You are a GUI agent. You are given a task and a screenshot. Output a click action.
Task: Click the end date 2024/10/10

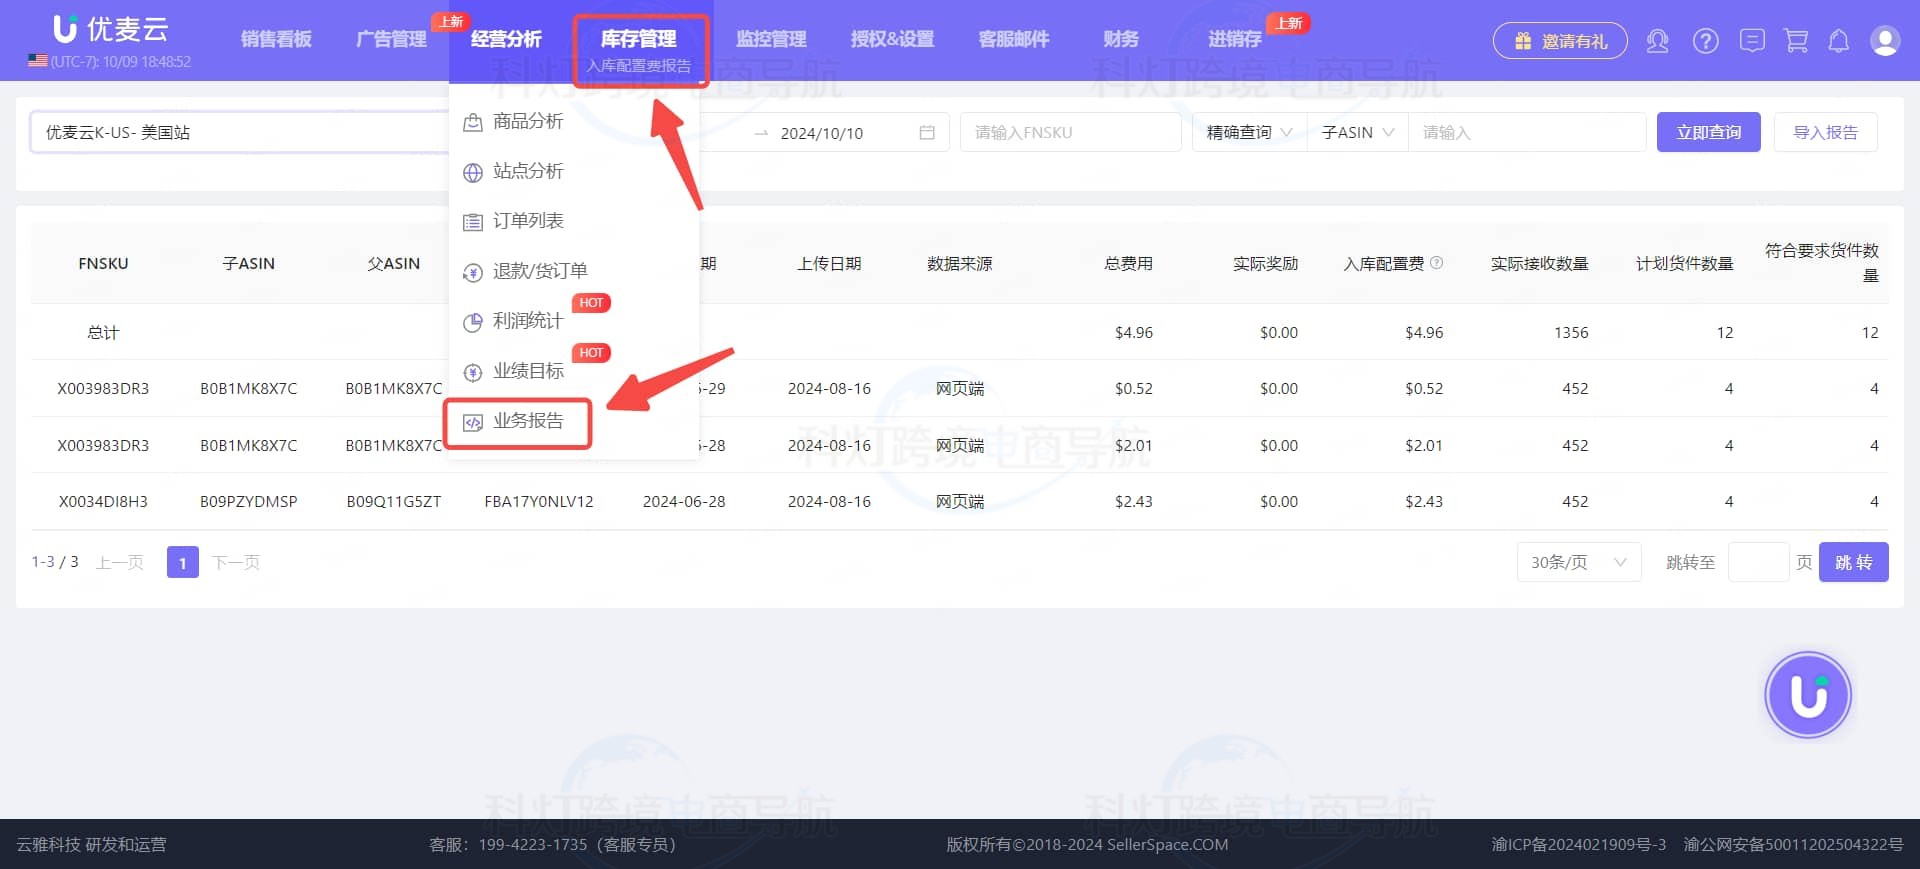pos(822,133)
